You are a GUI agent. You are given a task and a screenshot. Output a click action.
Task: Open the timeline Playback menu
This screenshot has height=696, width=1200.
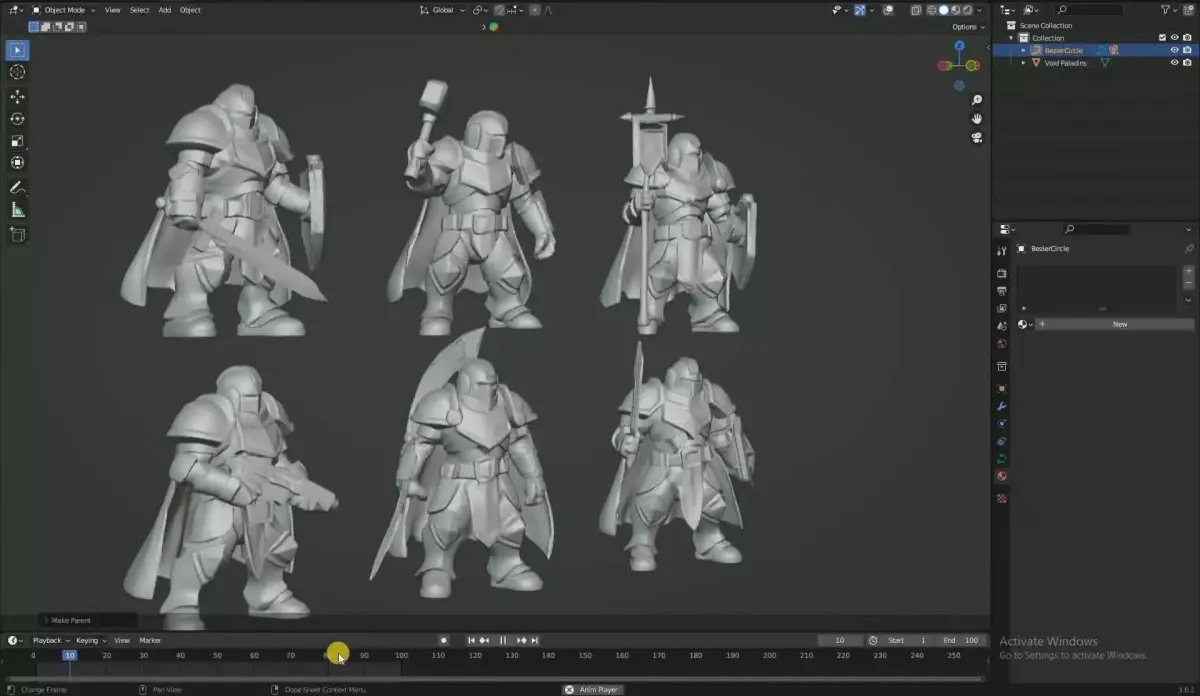coord(51,640)
